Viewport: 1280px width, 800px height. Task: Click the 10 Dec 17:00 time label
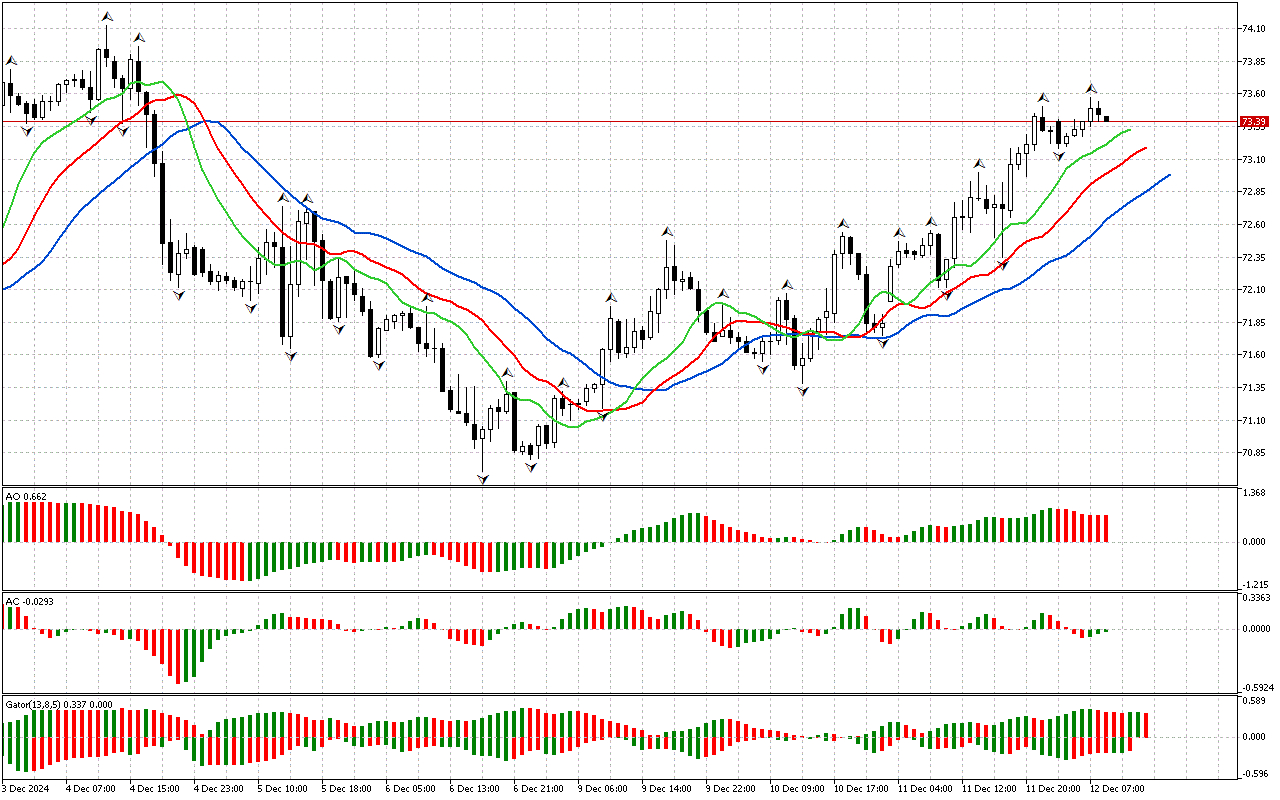click(x=861, y=789)
